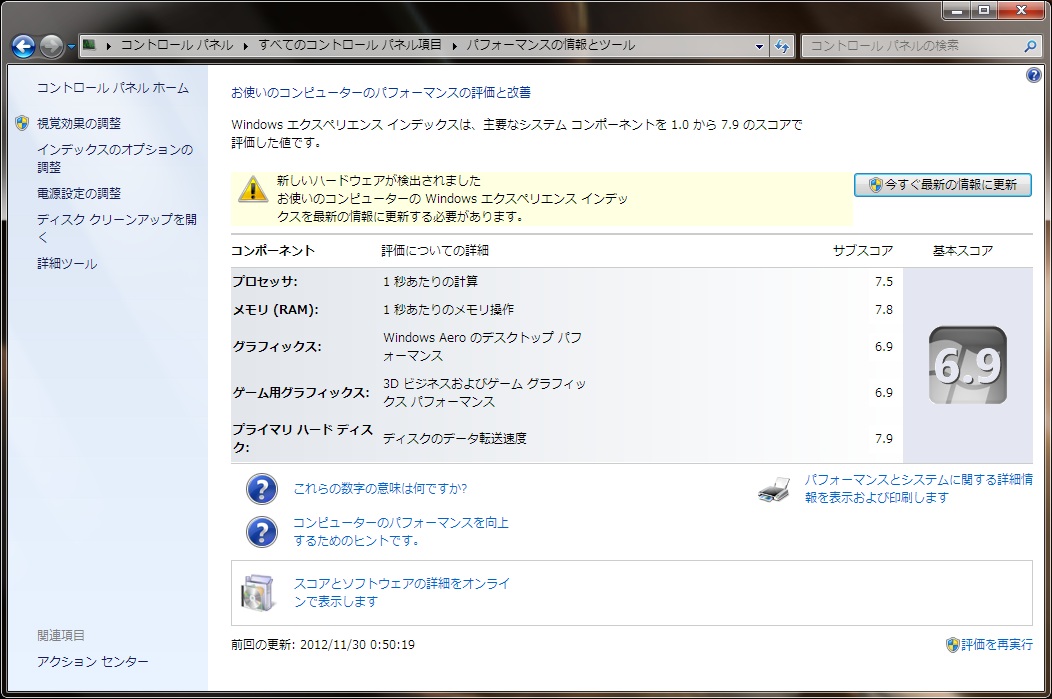
Task: Click the 7.8 memory subscore
Action: (x=884, y=310)
